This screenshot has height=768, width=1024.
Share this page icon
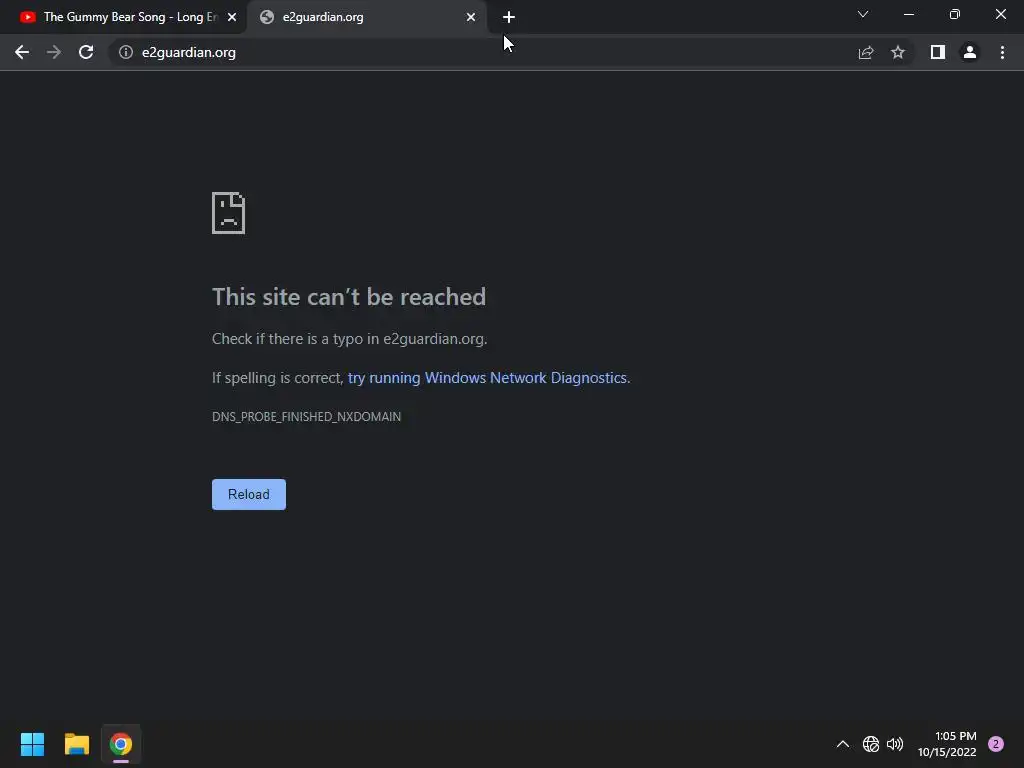pos(866,52)
